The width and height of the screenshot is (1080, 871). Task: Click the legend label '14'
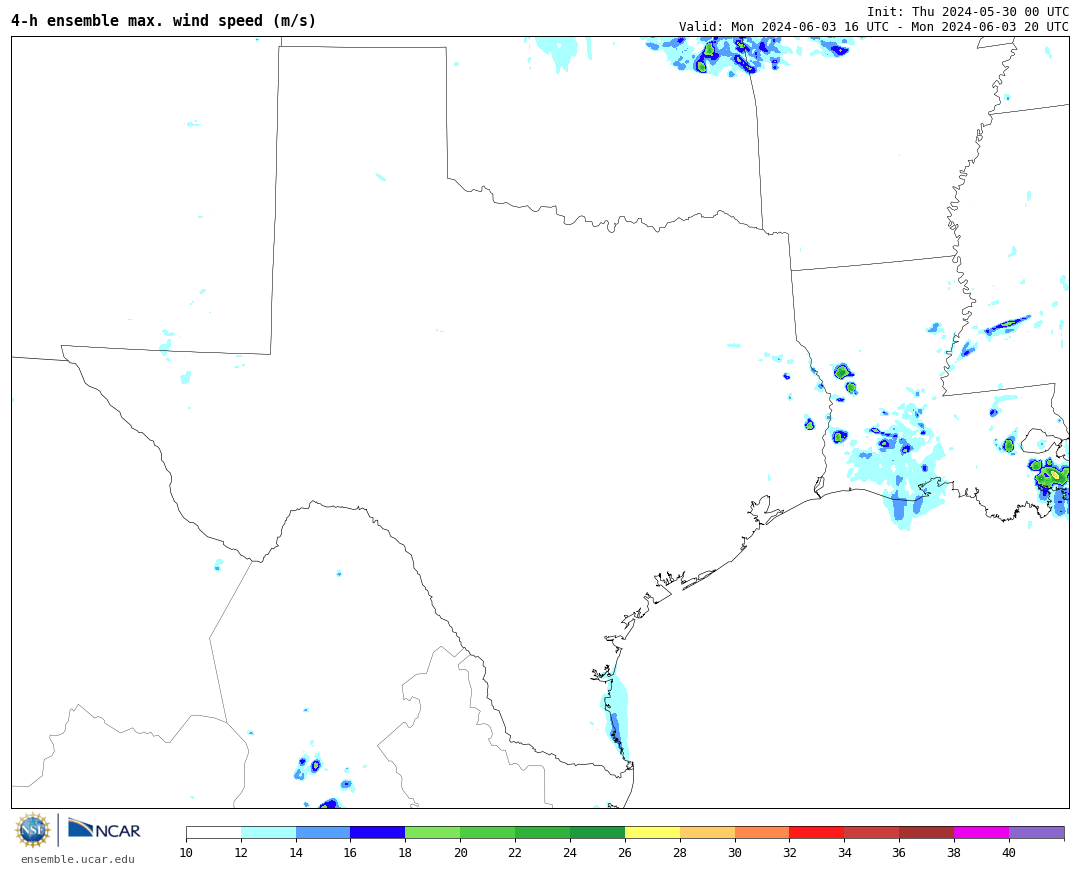(296, 852)
